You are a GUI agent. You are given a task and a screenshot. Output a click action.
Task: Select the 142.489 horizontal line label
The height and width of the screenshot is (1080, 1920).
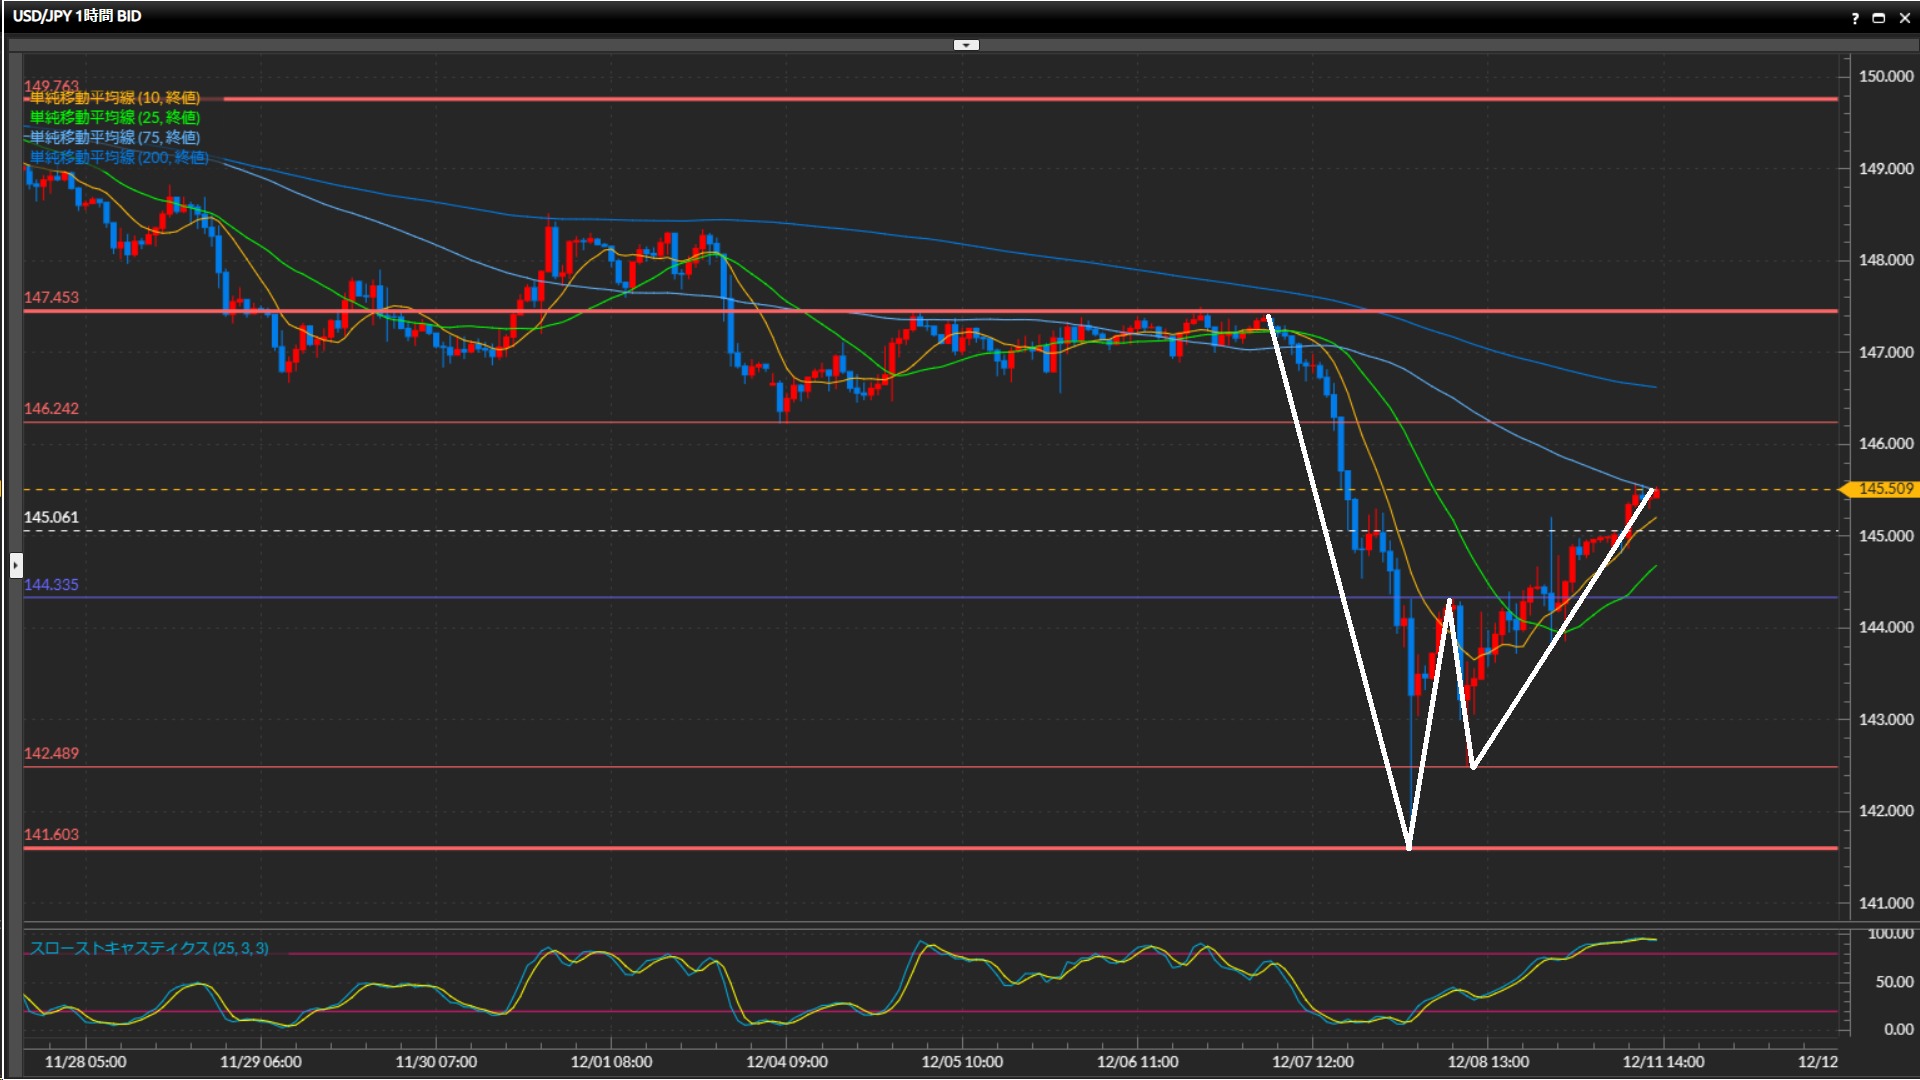(x=51, y=754)
